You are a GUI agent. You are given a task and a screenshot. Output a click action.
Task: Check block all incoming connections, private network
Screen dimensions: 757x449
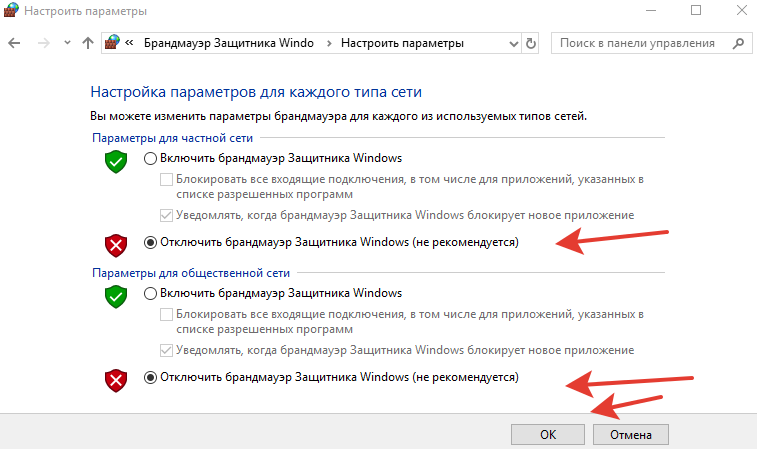pos(166,180)
